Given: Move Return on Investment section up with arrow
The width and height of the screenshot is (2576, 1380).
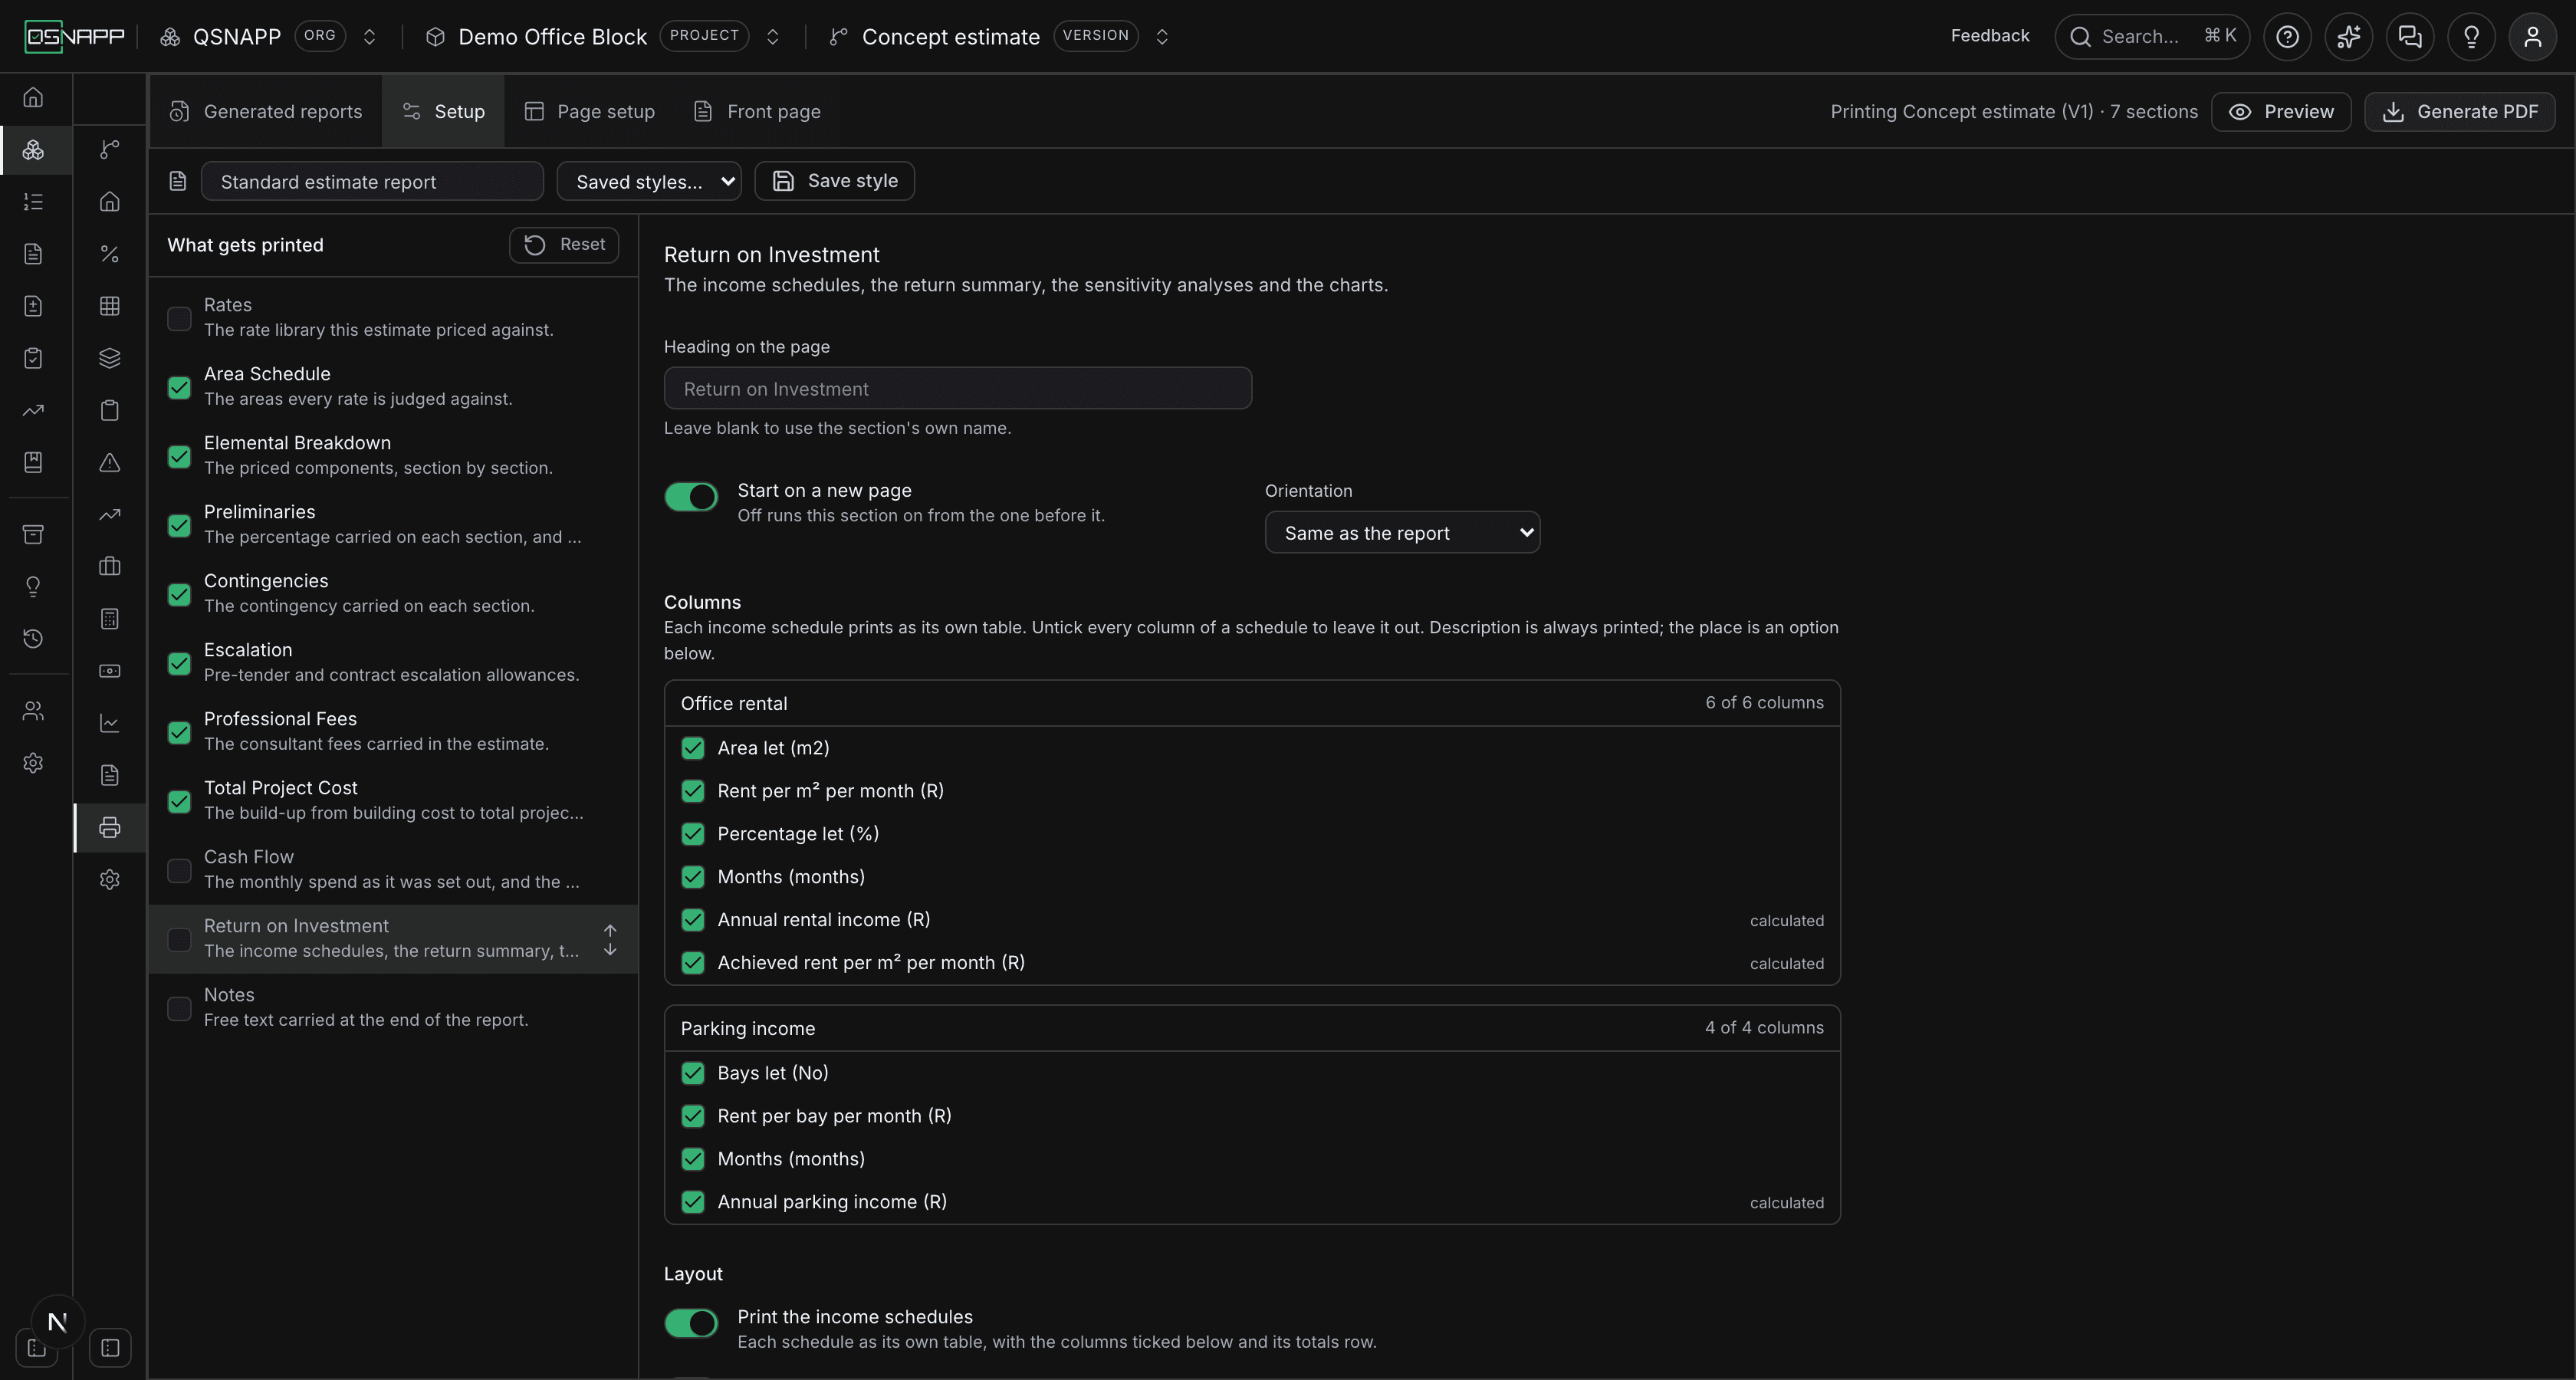Looking at the screenshot, I should point(610,930).
